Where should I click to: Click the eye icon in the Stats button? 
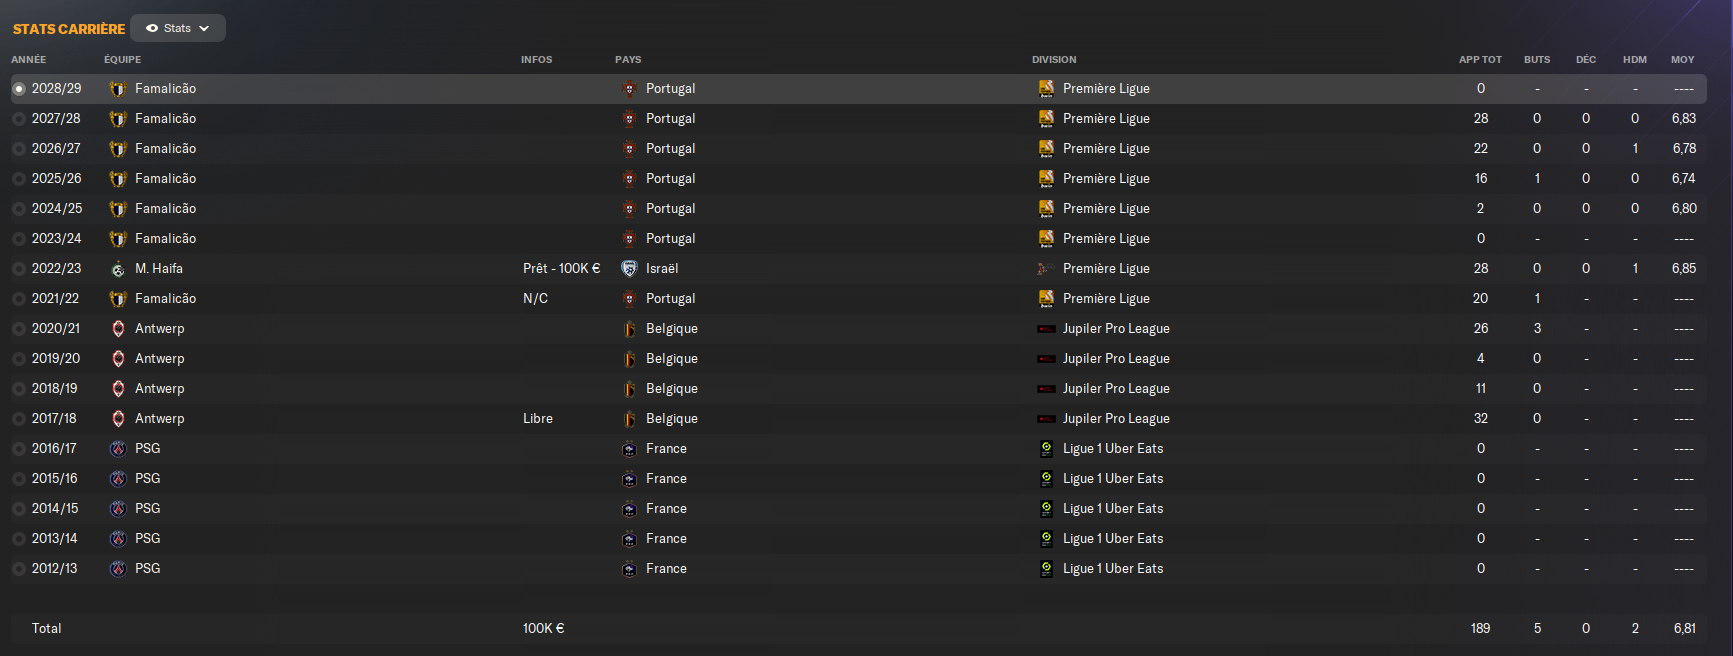point(152,28)
